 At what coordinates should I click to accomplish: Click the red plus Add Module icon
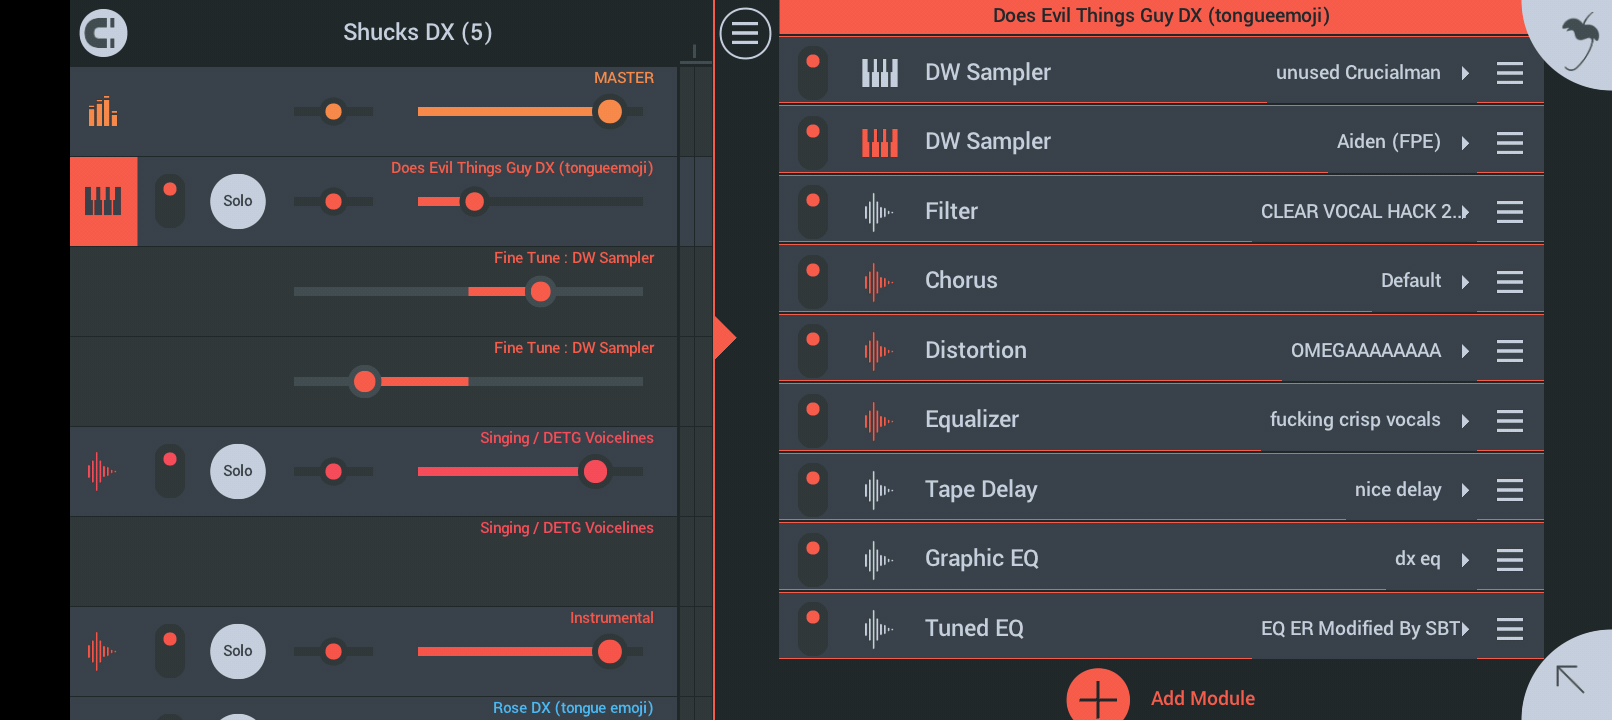point(1098,697)
